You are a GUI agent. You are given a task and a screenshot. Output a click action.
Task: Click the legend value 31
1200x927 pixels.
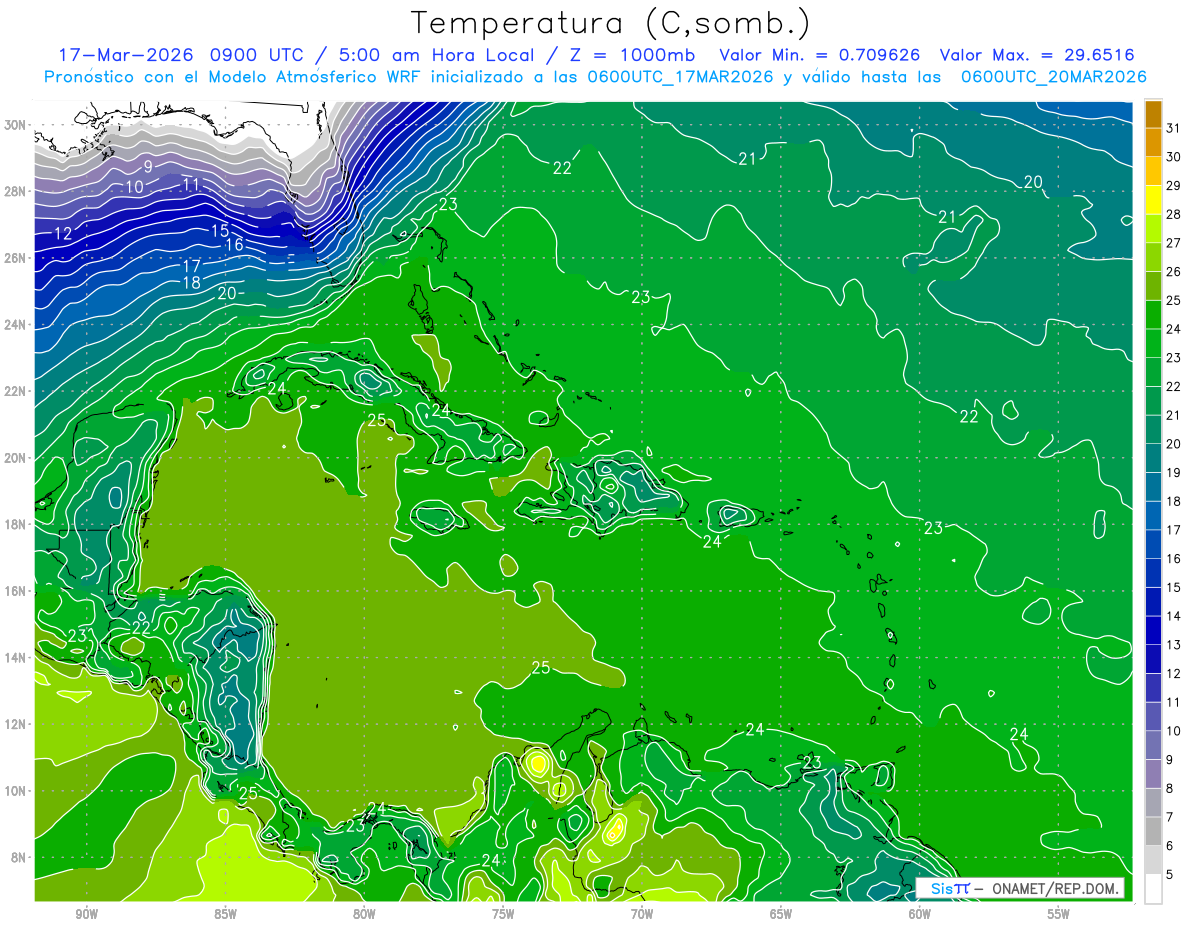point(1174,128)
